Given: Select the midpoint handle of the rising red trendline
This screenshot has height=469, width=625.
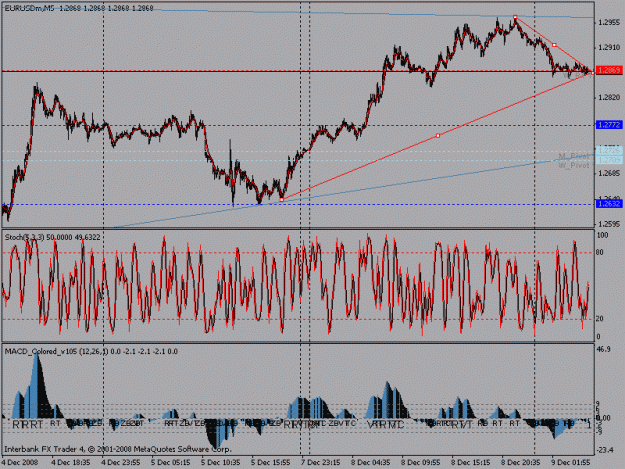Looking at the screenshot, I should (x=438, y=136).
